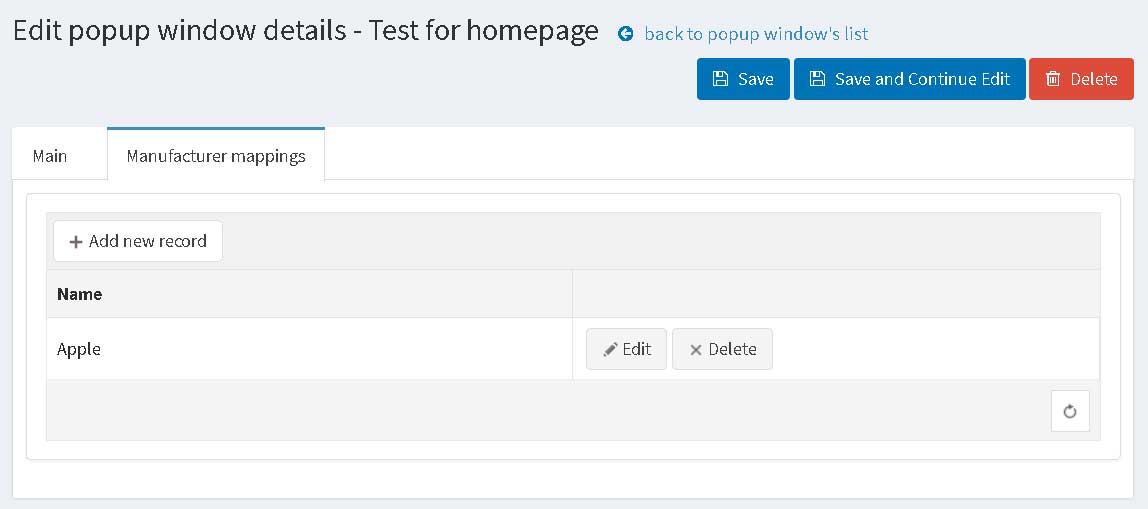The width and height of the screenshot is (1148, 509).
Task: Delete the Apple mapping record
Action: tap(723, 349)
